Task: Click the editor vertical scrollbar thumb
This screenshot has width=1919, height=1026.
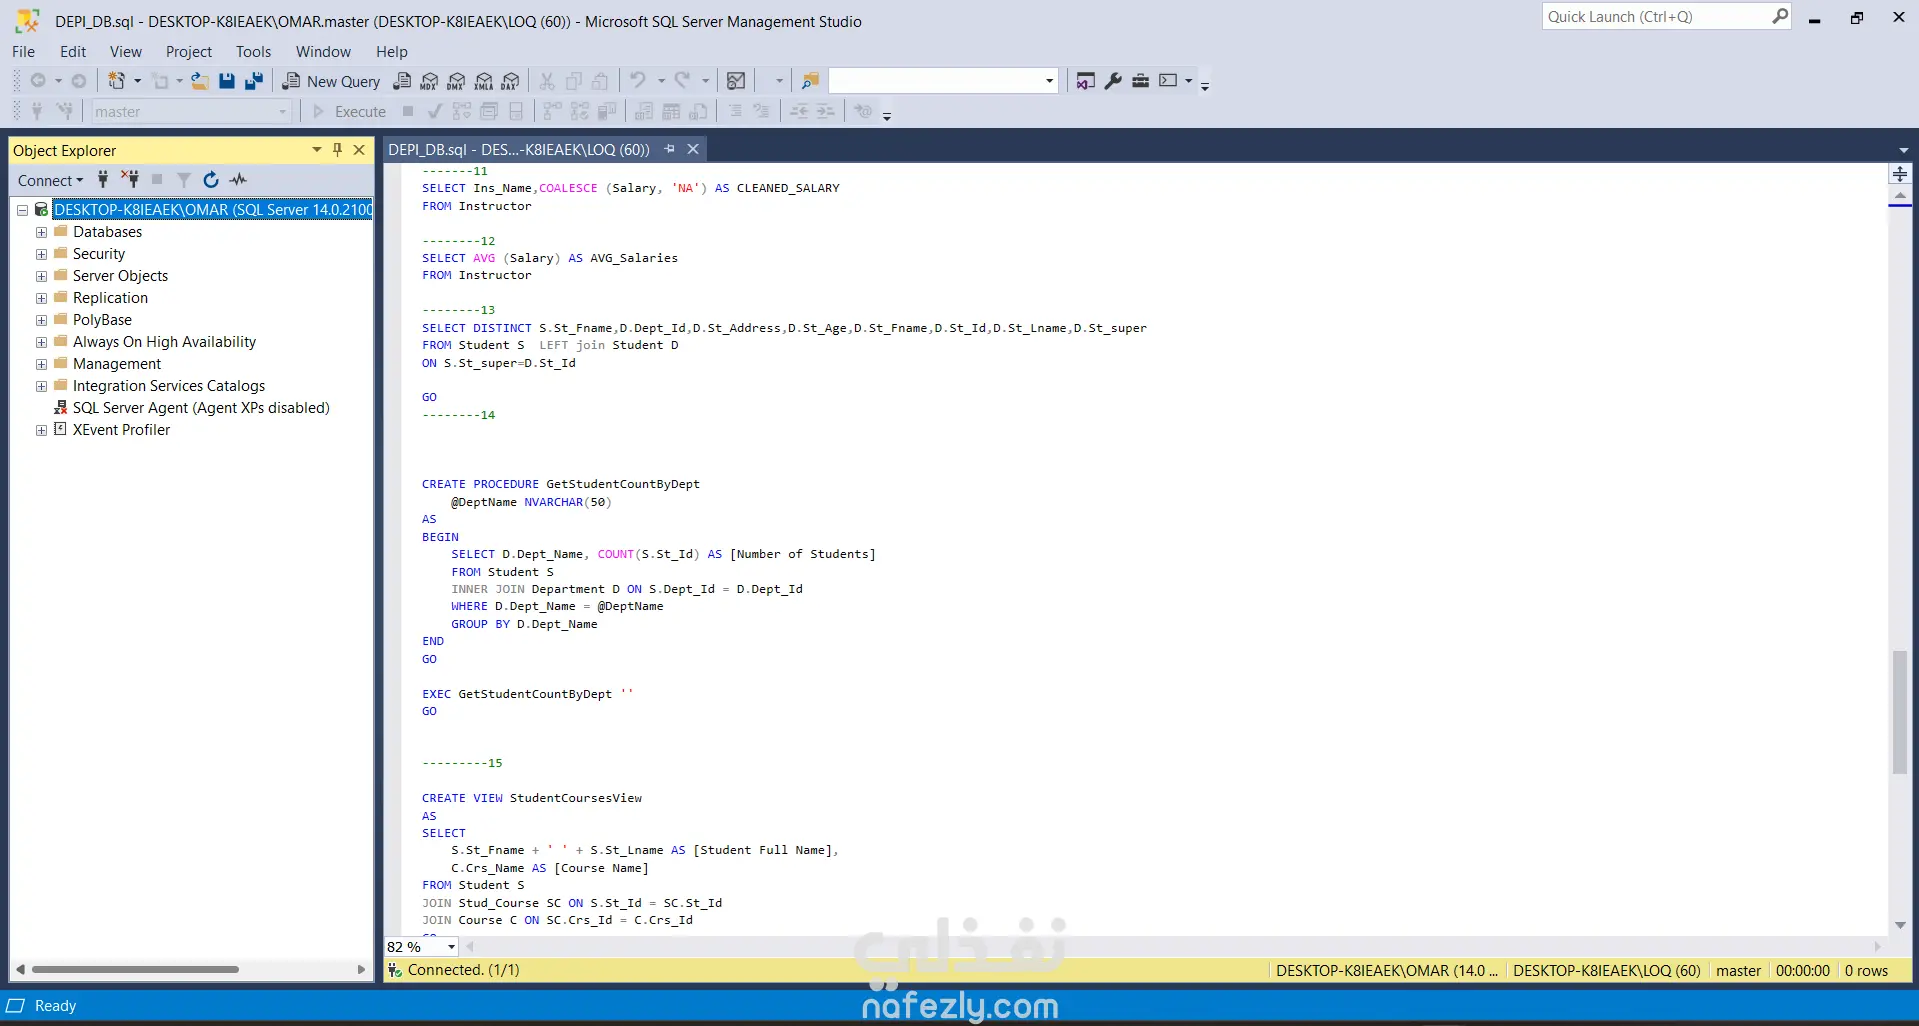Action: pyautogui.click(x=1900, y=712)
